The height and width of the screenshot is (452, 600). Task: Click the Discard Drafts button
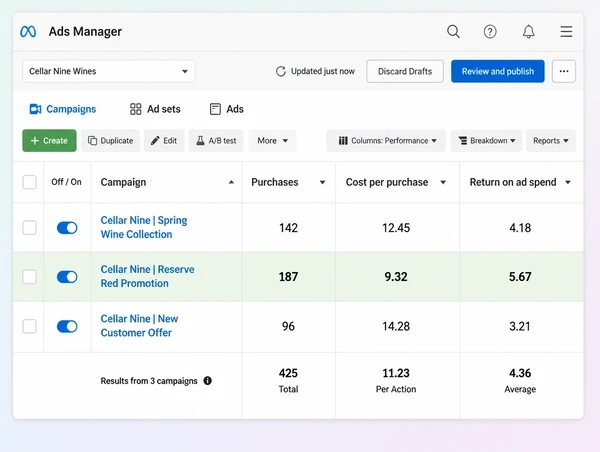pyautogui.click(x=405, y=71)
